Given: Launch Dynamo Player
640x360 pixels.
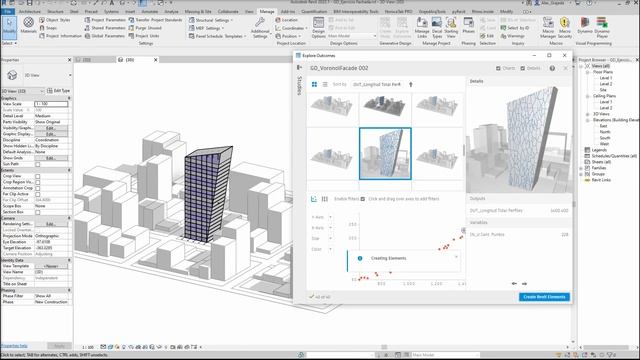Looking at the screenshot, I should coord(602,28).
